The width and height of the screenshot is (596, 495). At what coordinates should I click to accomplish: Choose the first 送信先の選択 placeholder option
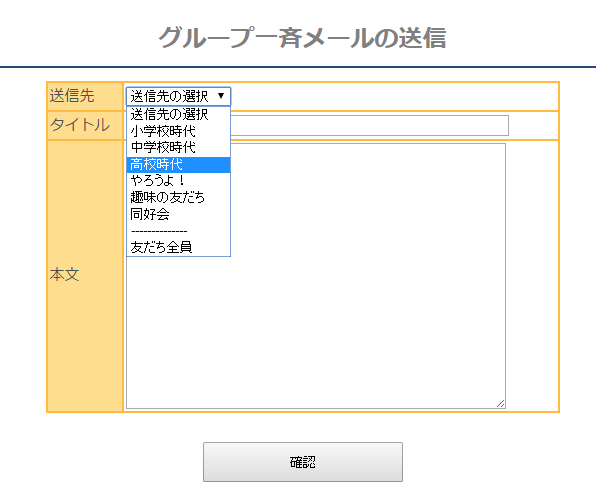point(178,114)
